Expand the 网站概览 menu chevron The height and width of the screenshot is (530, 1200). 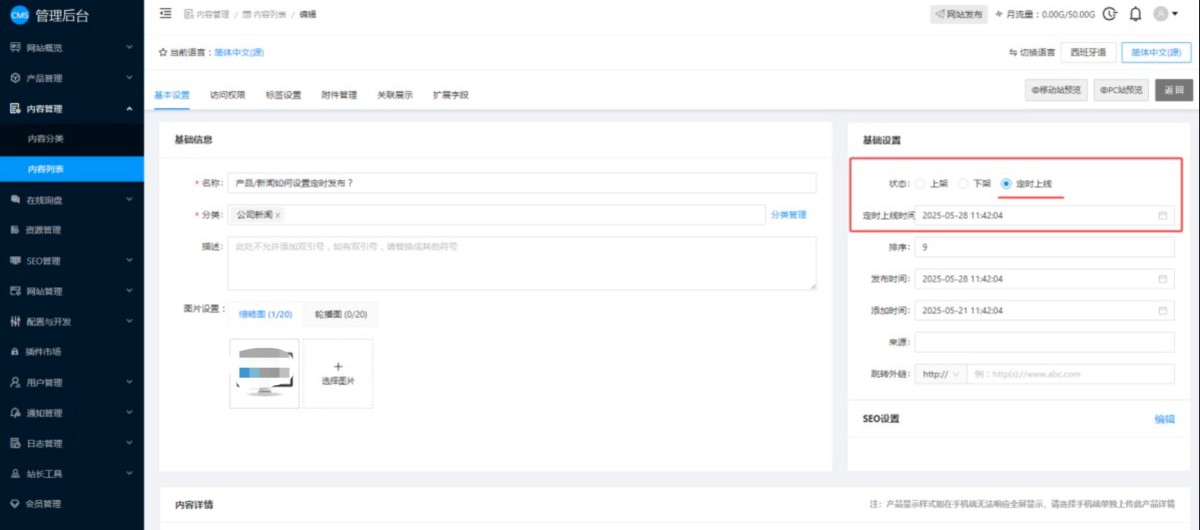coord(129,47)
